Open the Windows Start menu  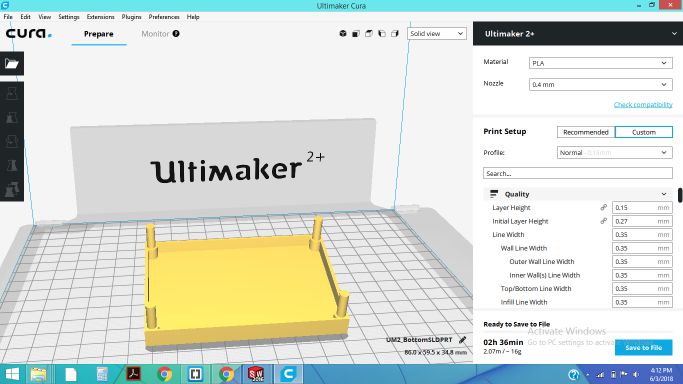[12, 374]
